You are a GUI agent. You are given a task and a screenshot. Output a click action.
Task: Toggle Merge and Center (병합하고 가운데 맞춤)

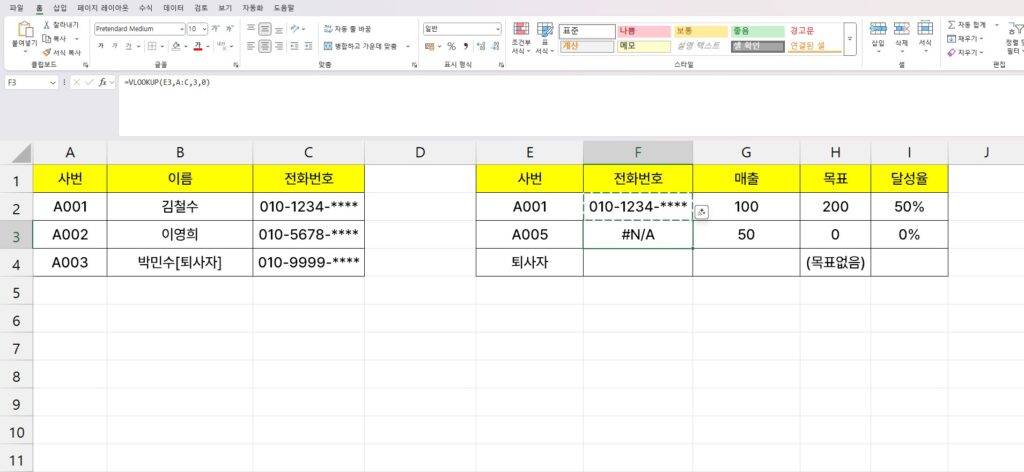[x=327, y=46]
